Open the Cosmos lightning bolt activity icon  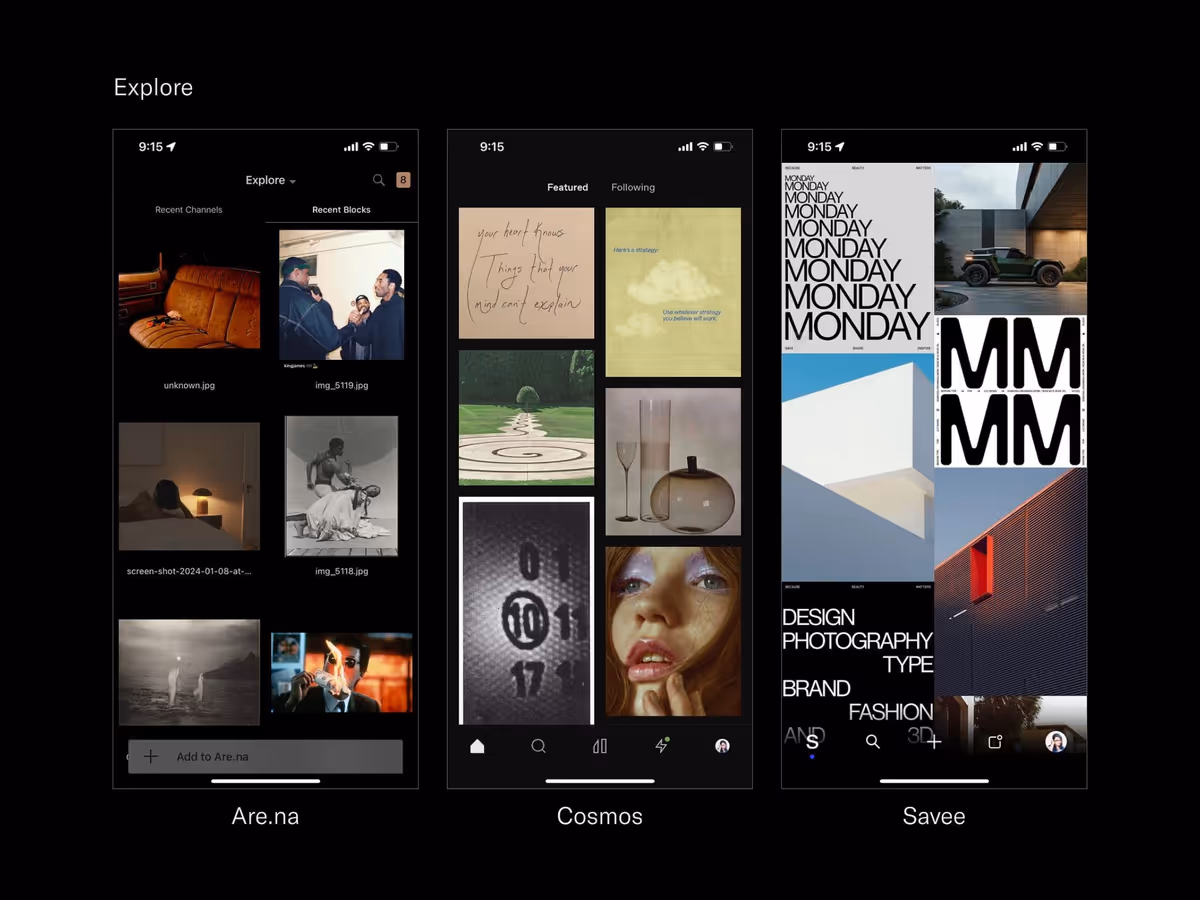[x=661, y=746]
